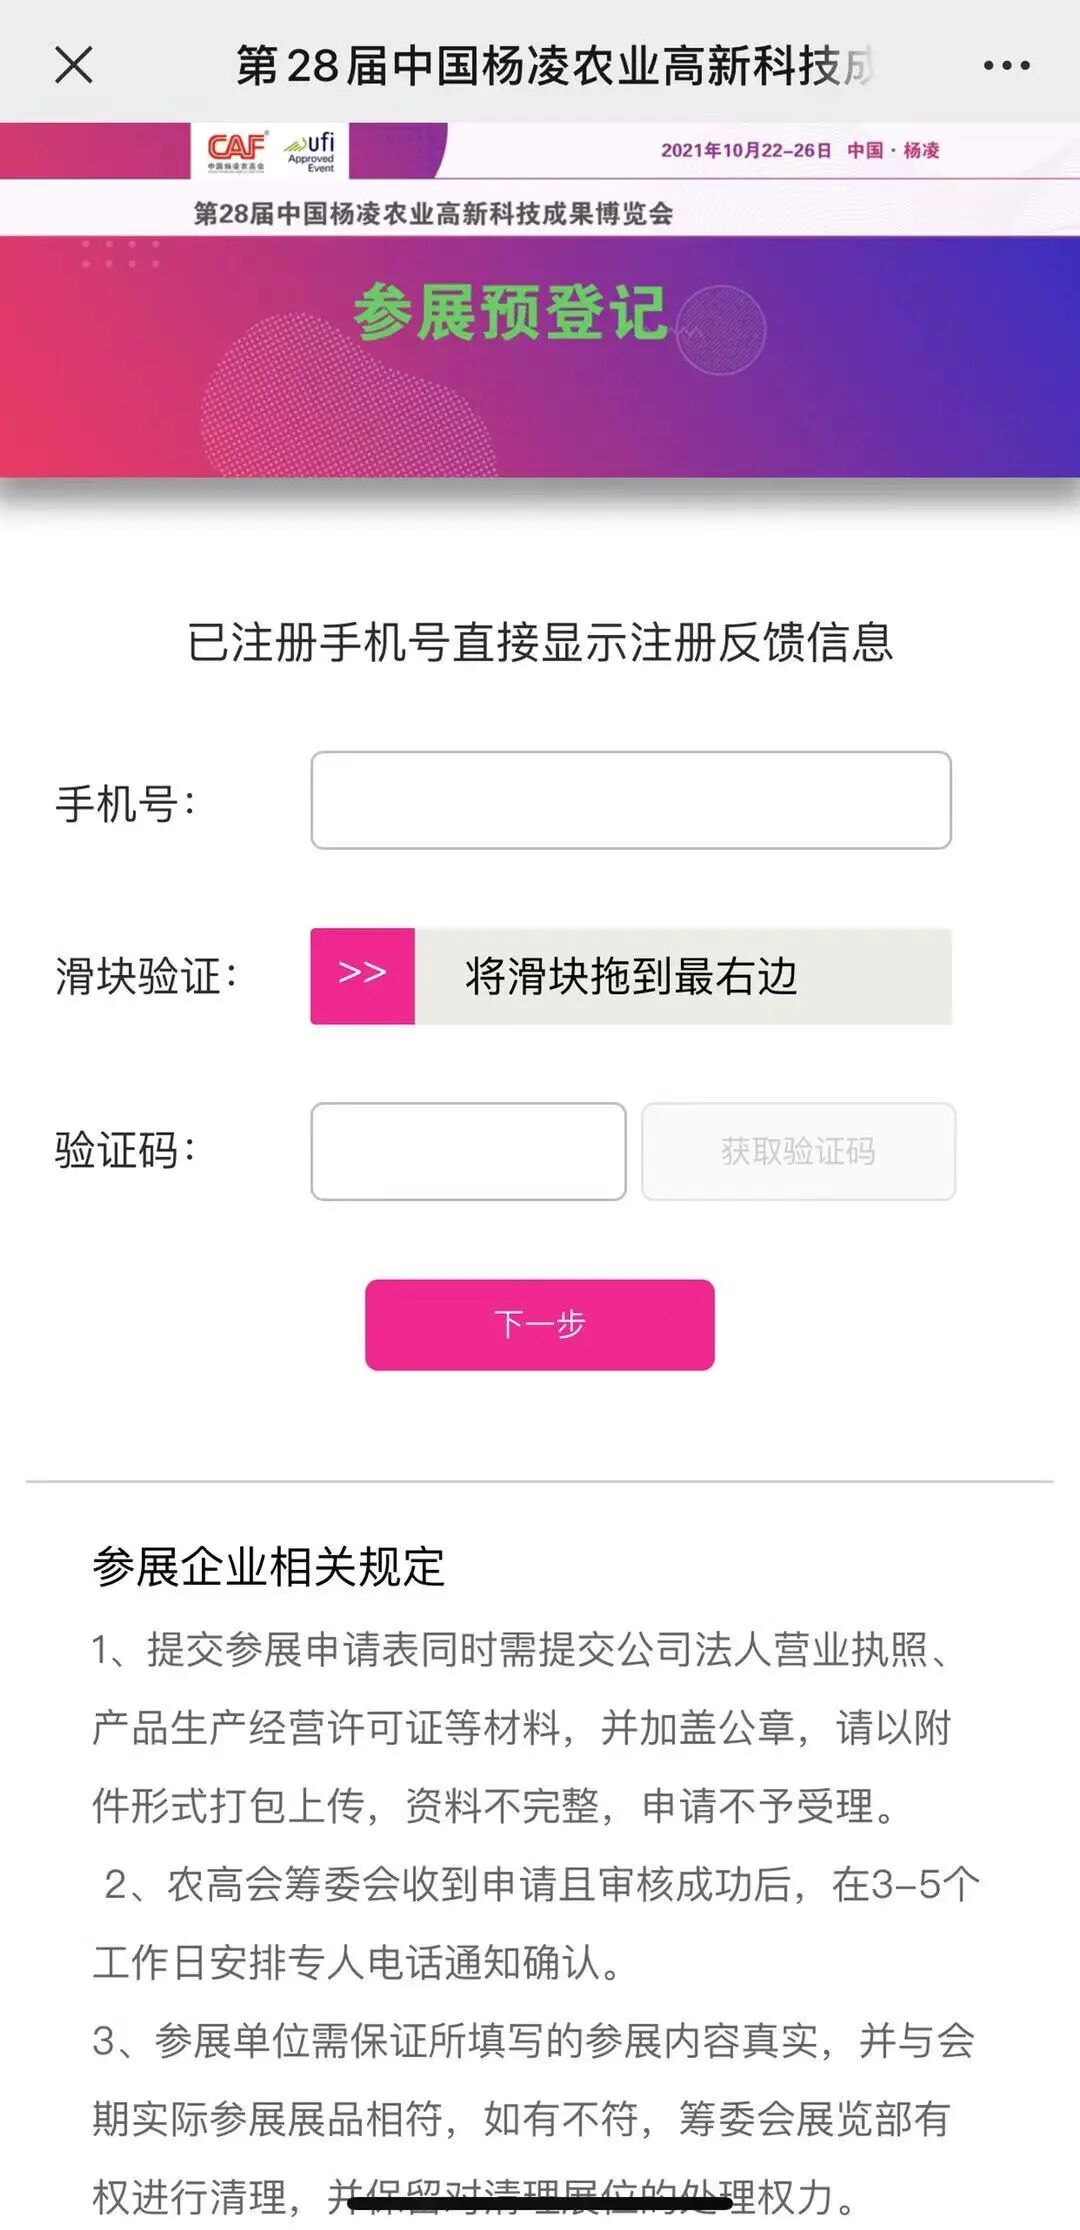The image size is (1080, 2230).
Task: Open the three-dot more options menu
Action: [1006, 66]
